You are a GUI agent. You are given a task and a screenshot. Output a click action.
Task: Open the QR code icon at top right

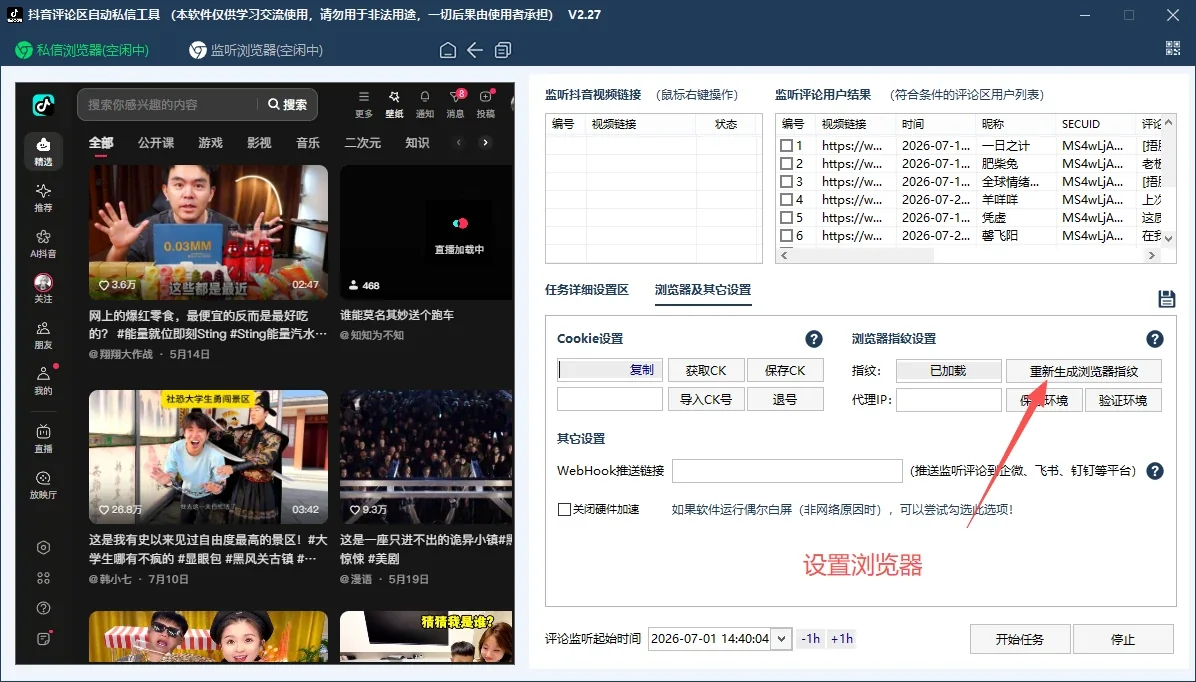pyautogui.click(x=1173, y=48)
